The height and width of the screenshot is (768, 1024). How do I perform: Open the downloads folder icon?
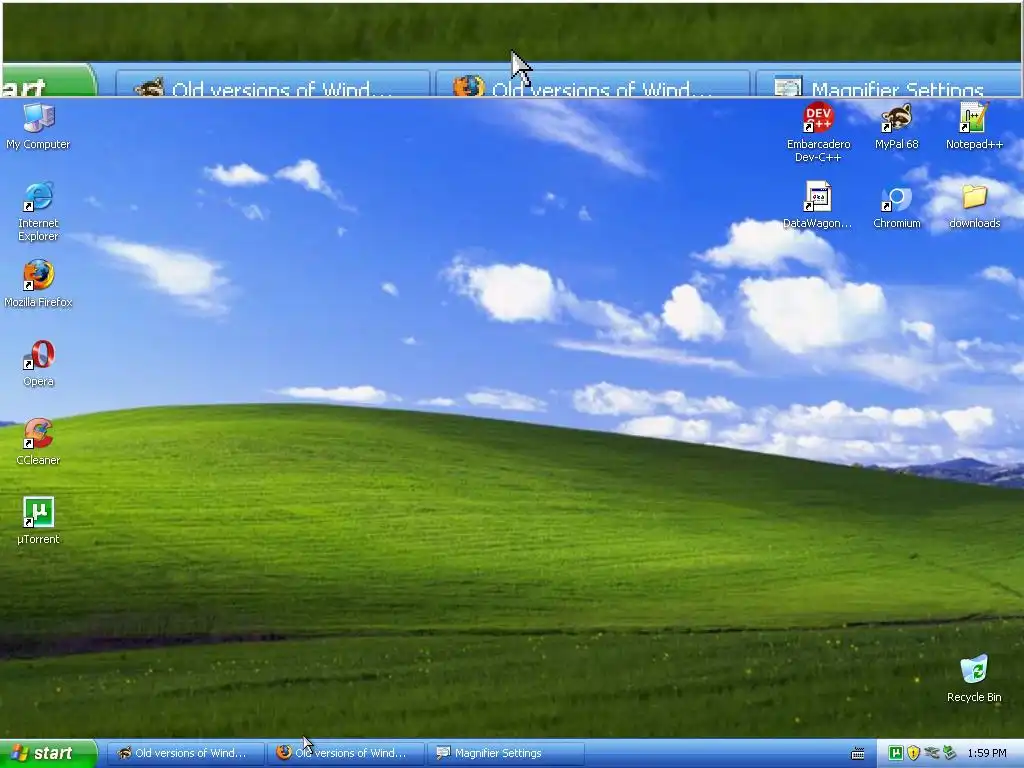974,206
